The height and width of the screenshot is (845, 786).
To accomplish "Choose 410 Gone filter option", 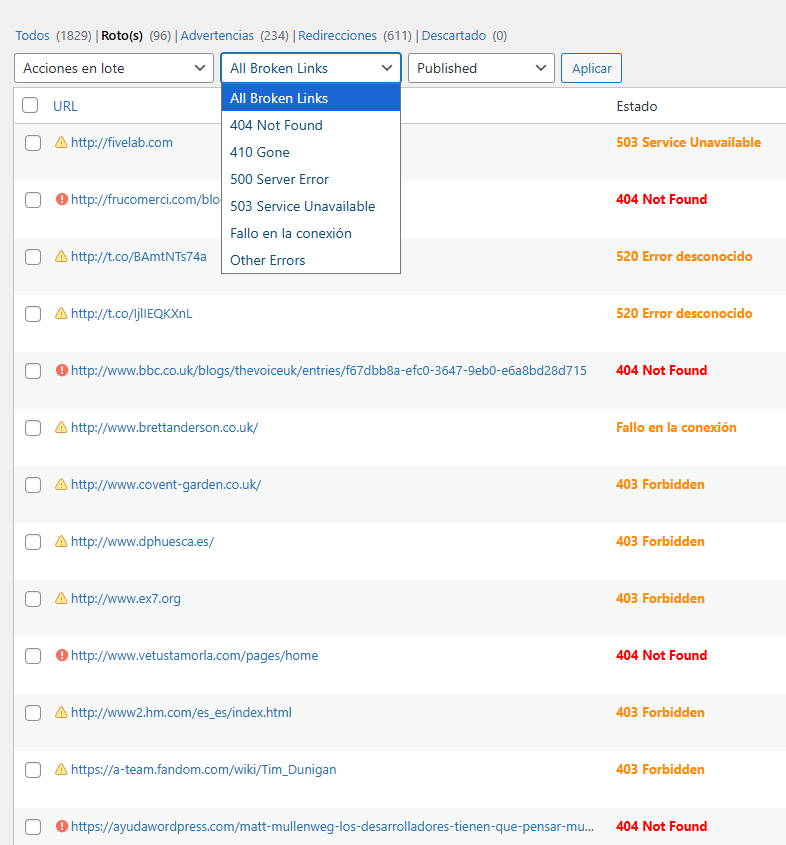I will (311, 152).
